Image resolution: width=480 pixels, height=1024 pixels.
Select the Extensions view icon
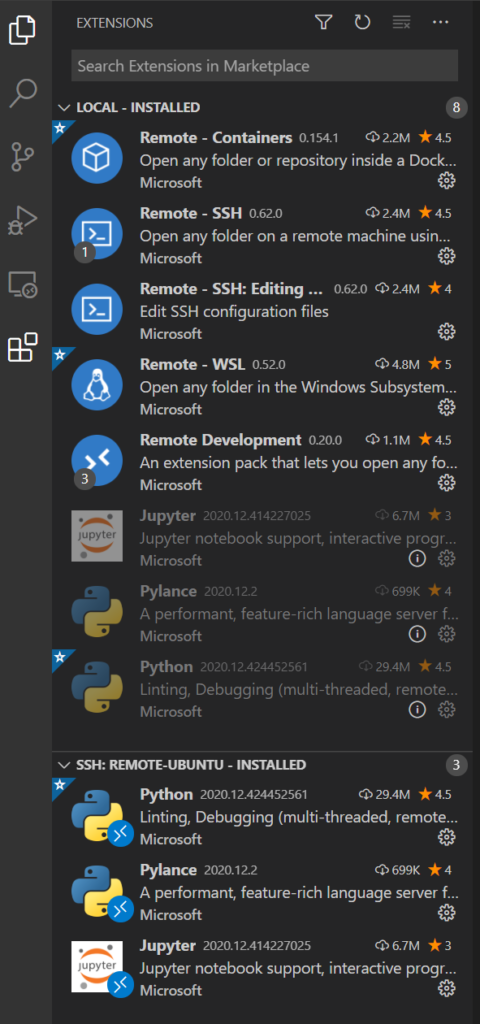pos(23,347)
